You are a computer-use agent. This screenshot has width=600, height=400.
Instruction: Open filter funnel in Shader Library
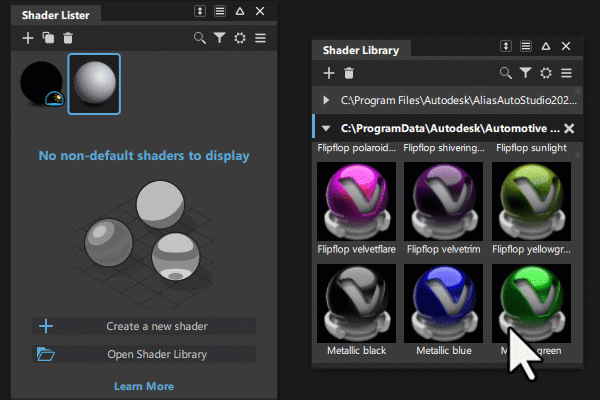(x=526, y=73)
